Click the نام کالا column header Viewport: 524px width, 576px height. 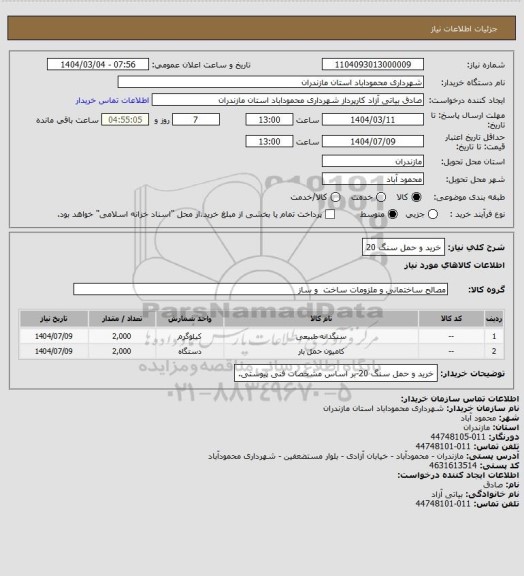pyautogui.click(x=321, y=318)
